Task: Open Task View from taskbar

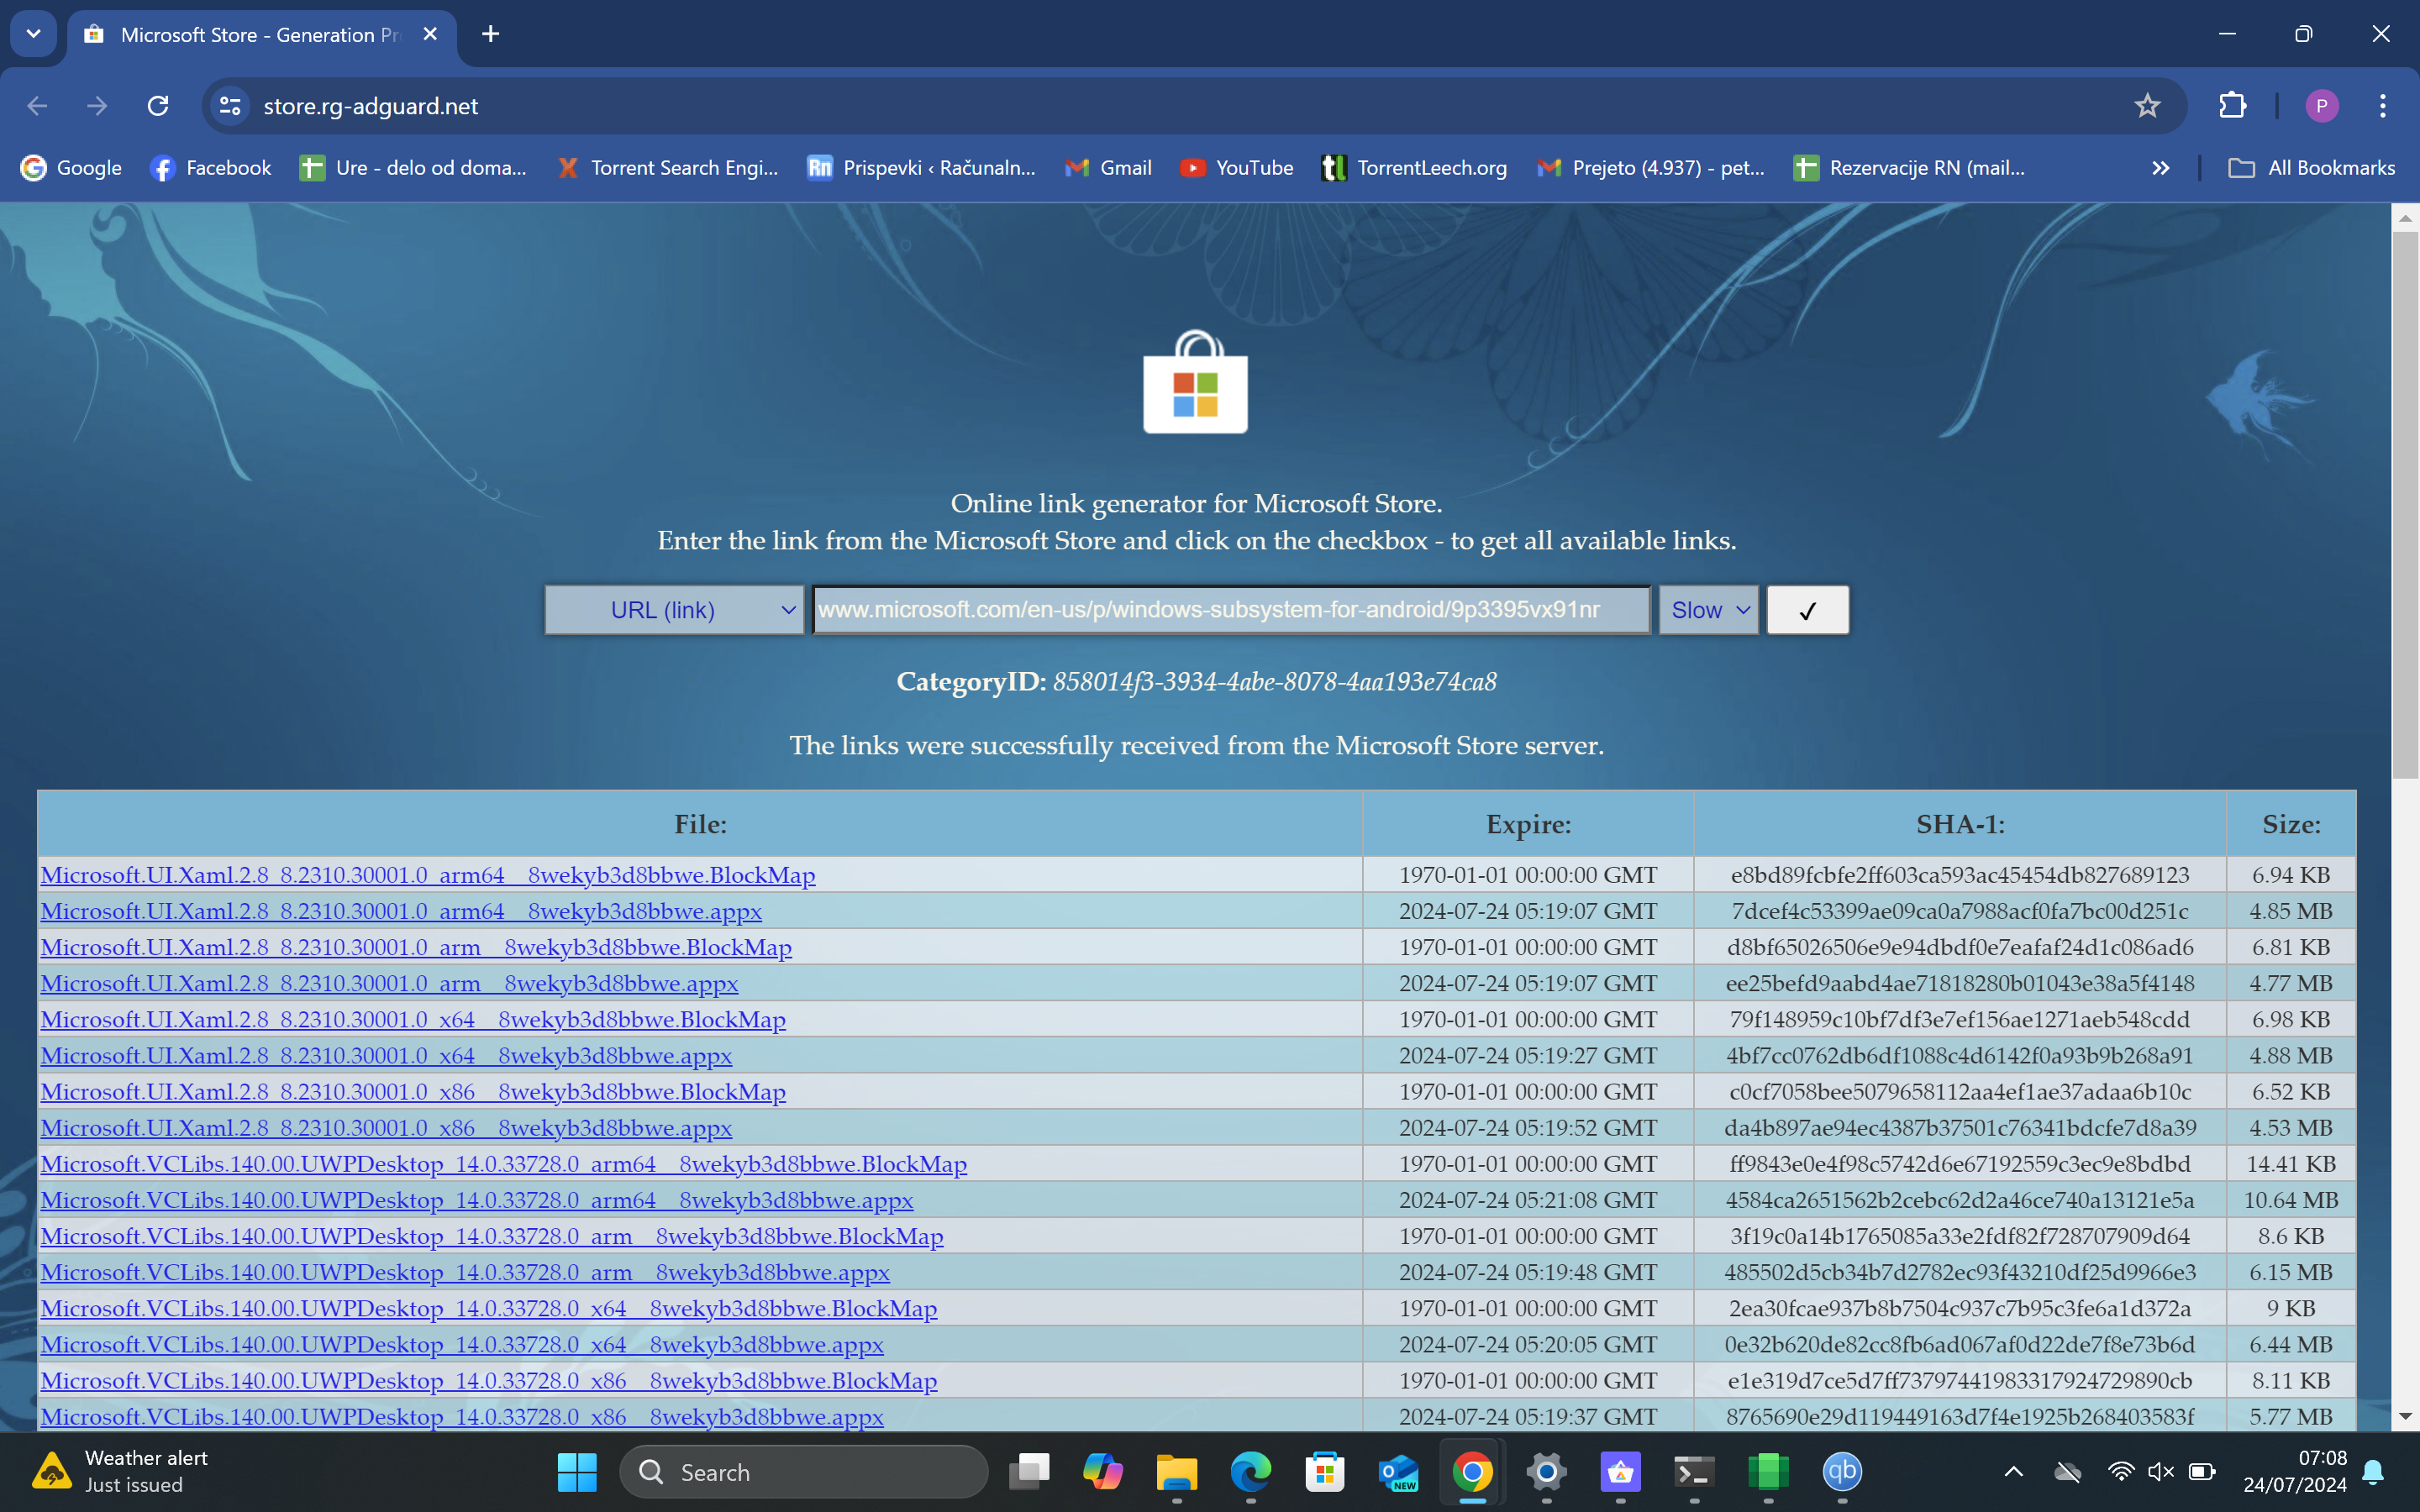Action: point(1029,1472)
